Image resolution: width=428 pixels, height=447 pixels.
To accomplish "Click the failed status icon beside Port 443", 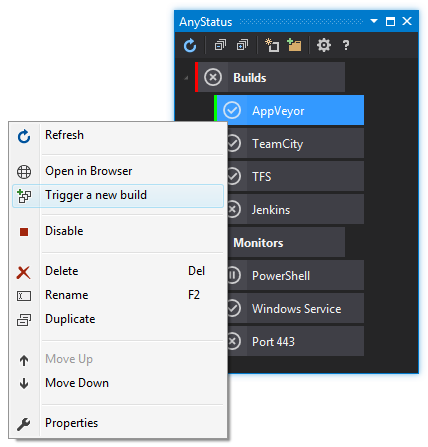I will (234, 341).
